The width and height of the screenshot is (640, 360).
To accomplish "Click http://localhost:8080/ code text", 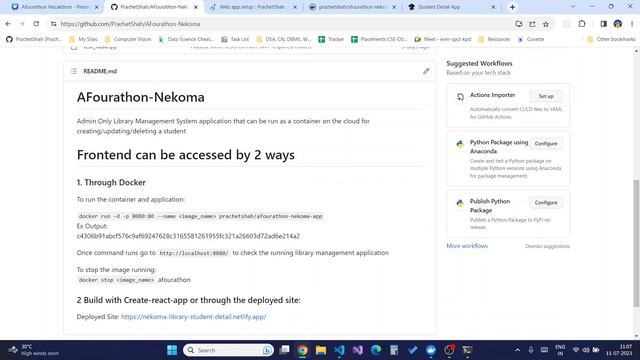I will (x=194, y=253).
